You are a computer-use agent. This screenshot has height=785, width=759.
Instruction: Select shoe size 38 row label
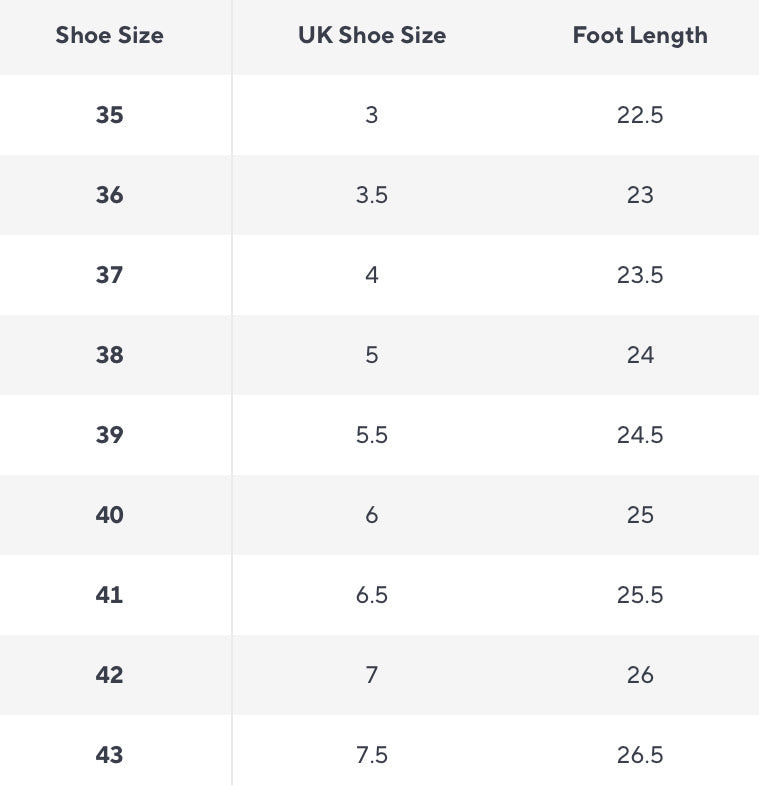(x=109, y=355)
